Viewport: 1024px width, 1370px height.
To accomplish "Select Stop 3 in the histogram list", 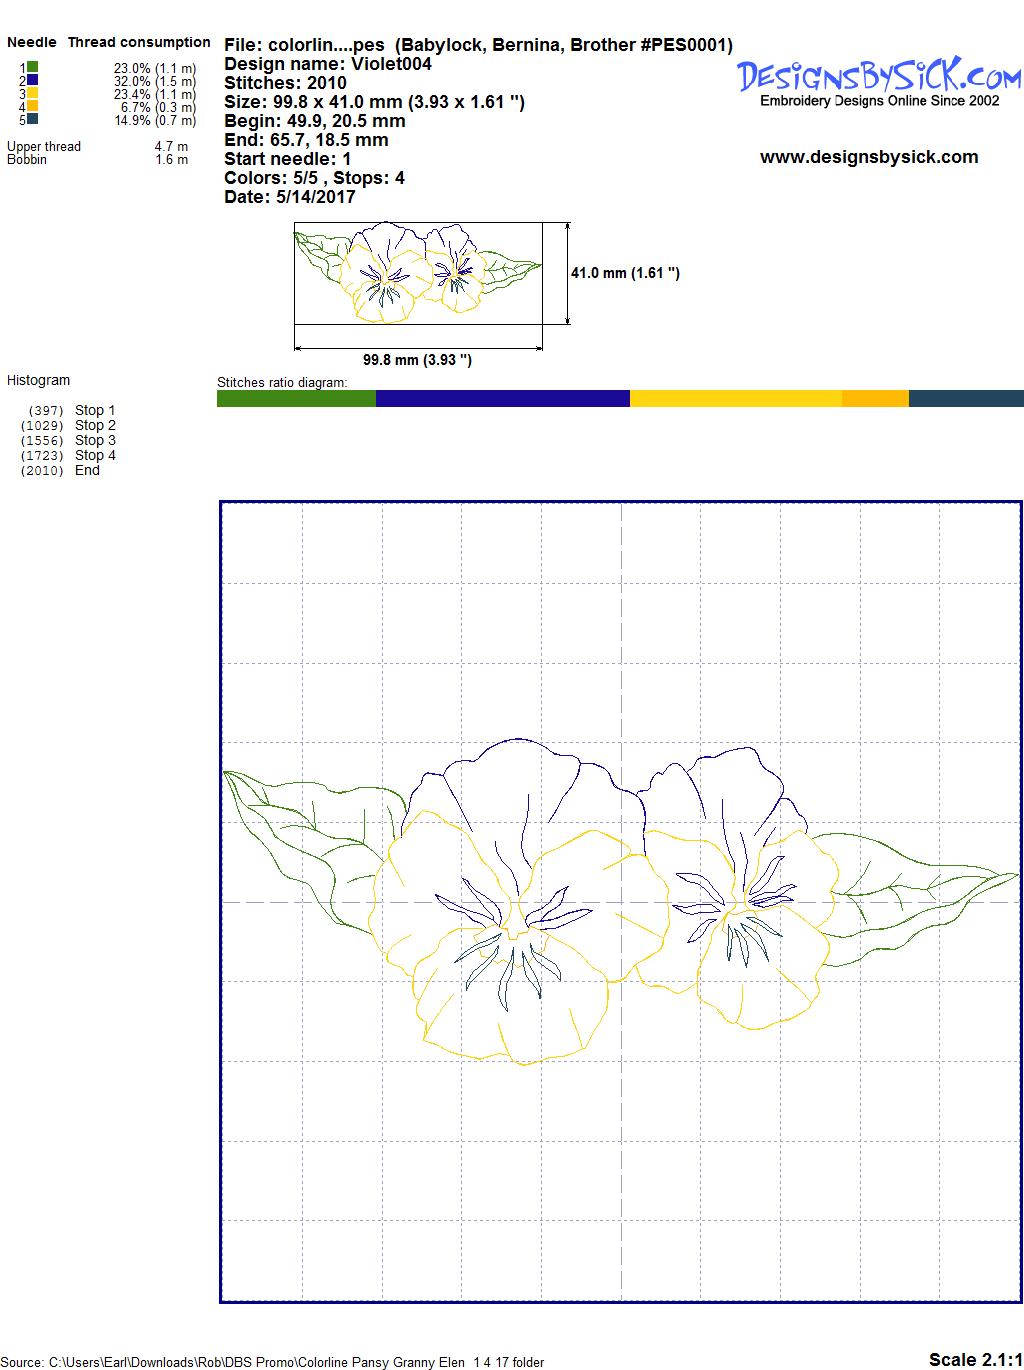I will [95, 440].
